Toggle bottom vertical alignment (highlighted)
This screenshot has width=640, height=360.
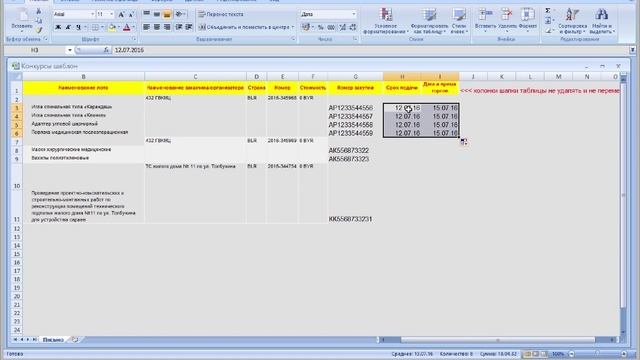167,14
